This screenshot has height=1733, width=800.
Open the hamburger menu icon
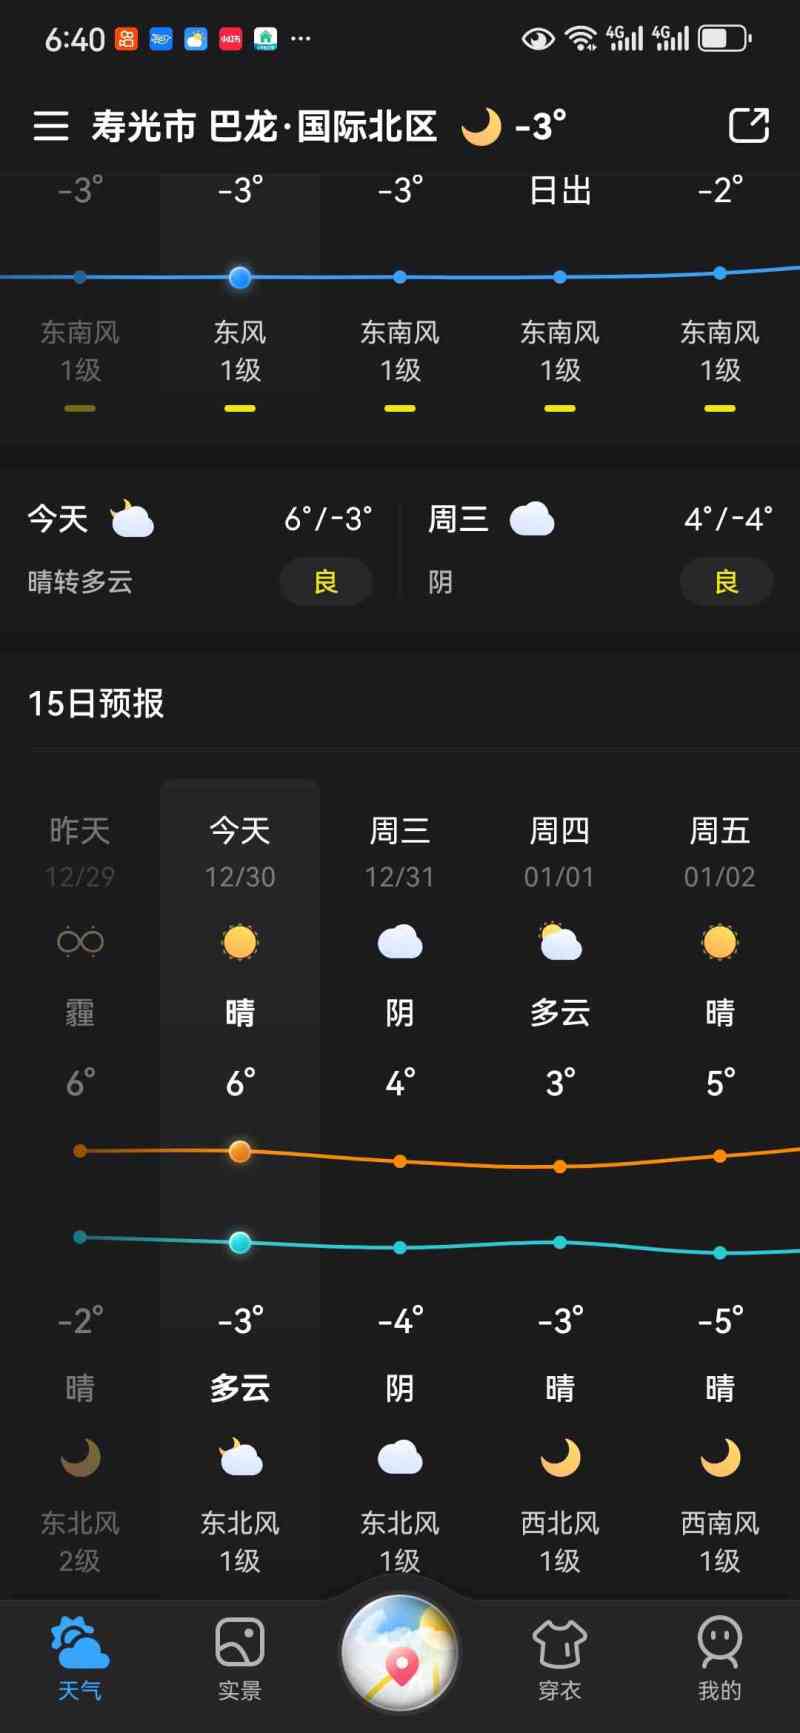[x=51, y=126]
